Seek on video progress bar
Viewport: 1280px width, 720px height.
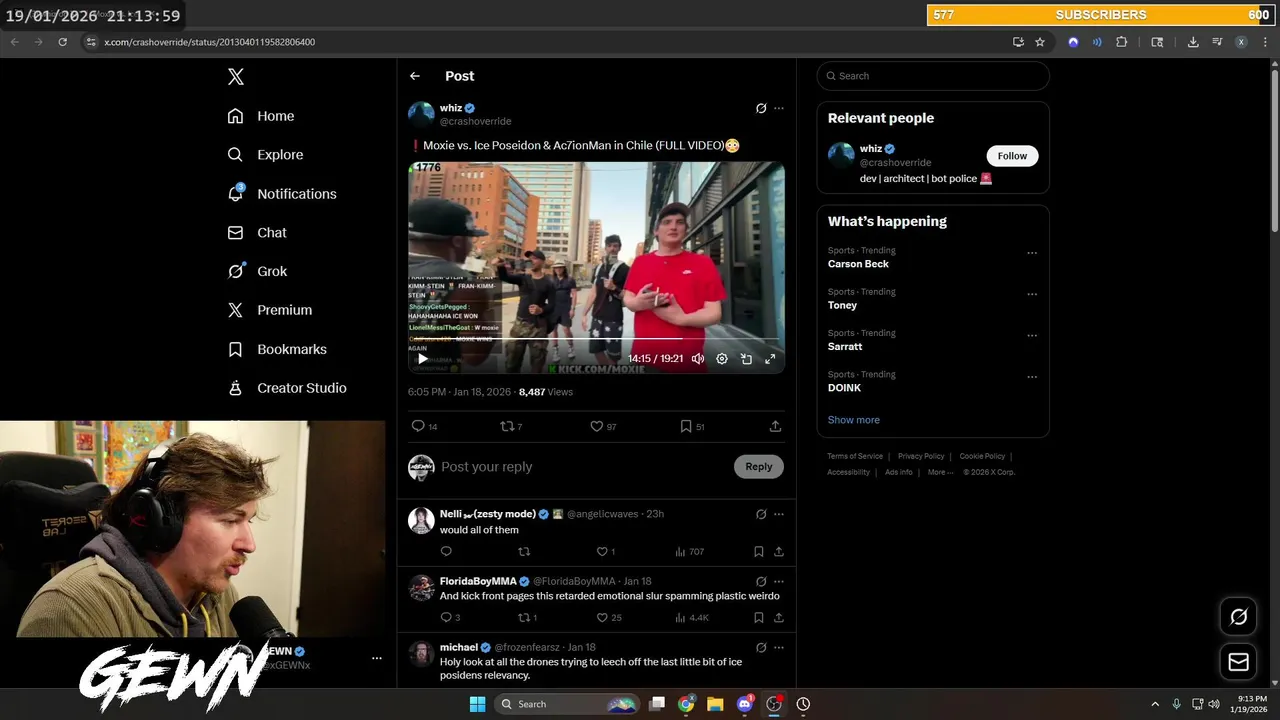point(596,339)
